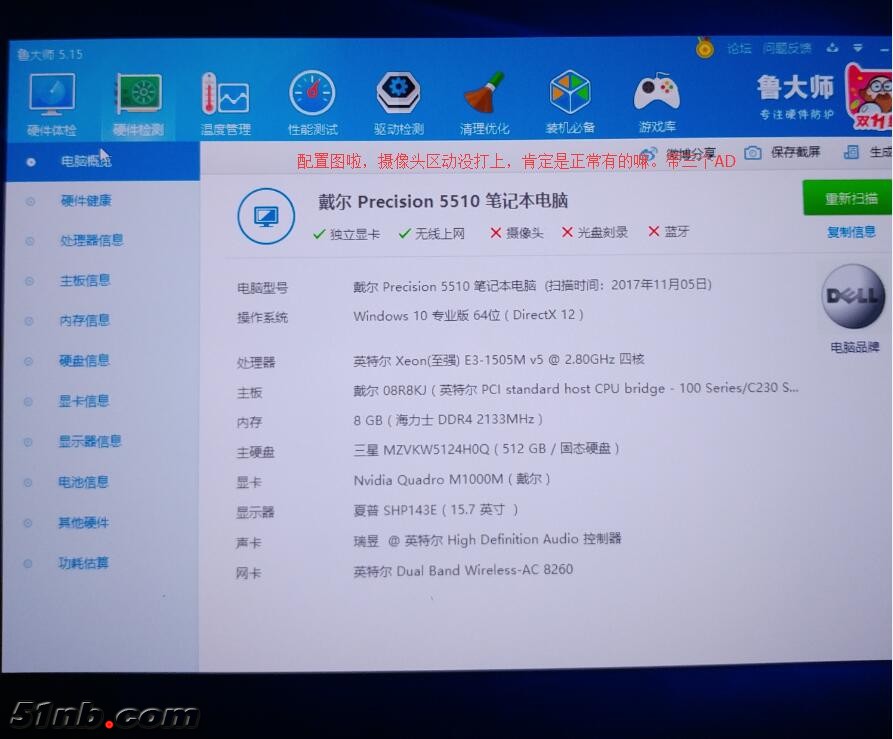Open 温度管理 temperature management icon
The image size is (893, 739).
(225, 94)
